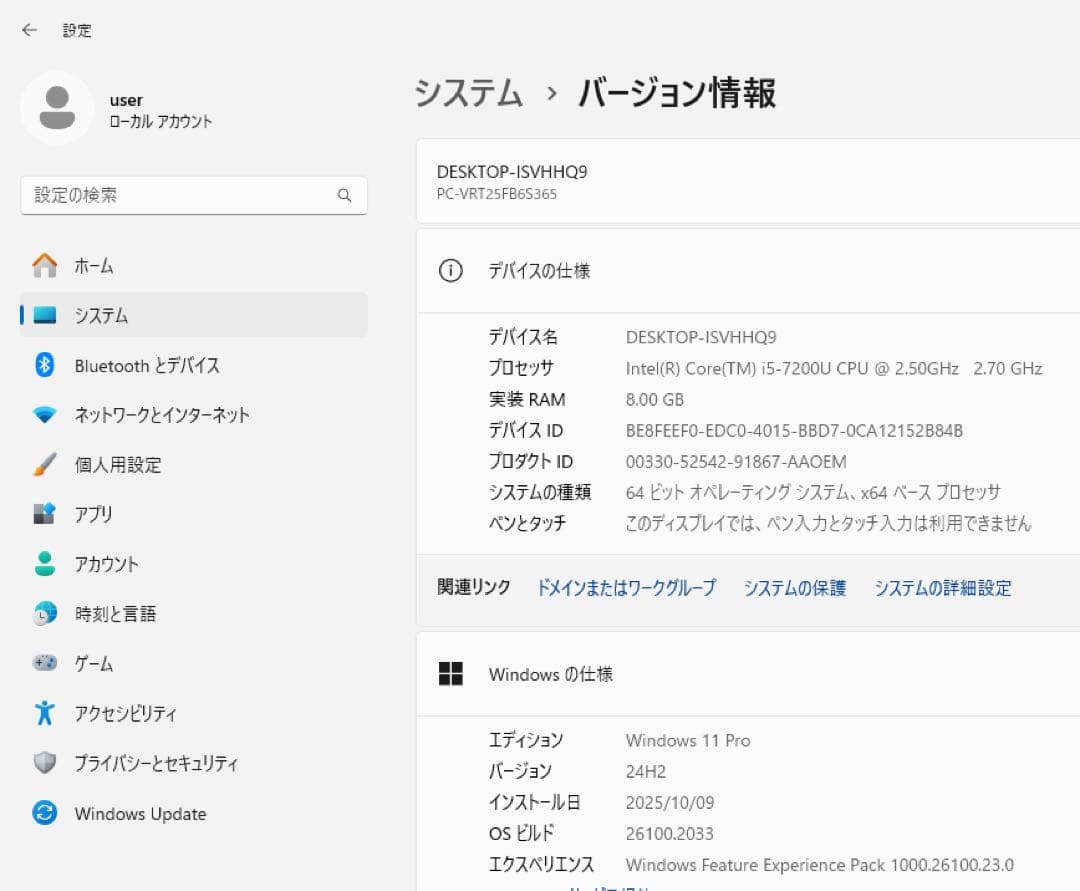Click the PC-VRT25FB6S365 model text
The height and width of the screenshot is (891, 1080).
click(x=497, y=194)
